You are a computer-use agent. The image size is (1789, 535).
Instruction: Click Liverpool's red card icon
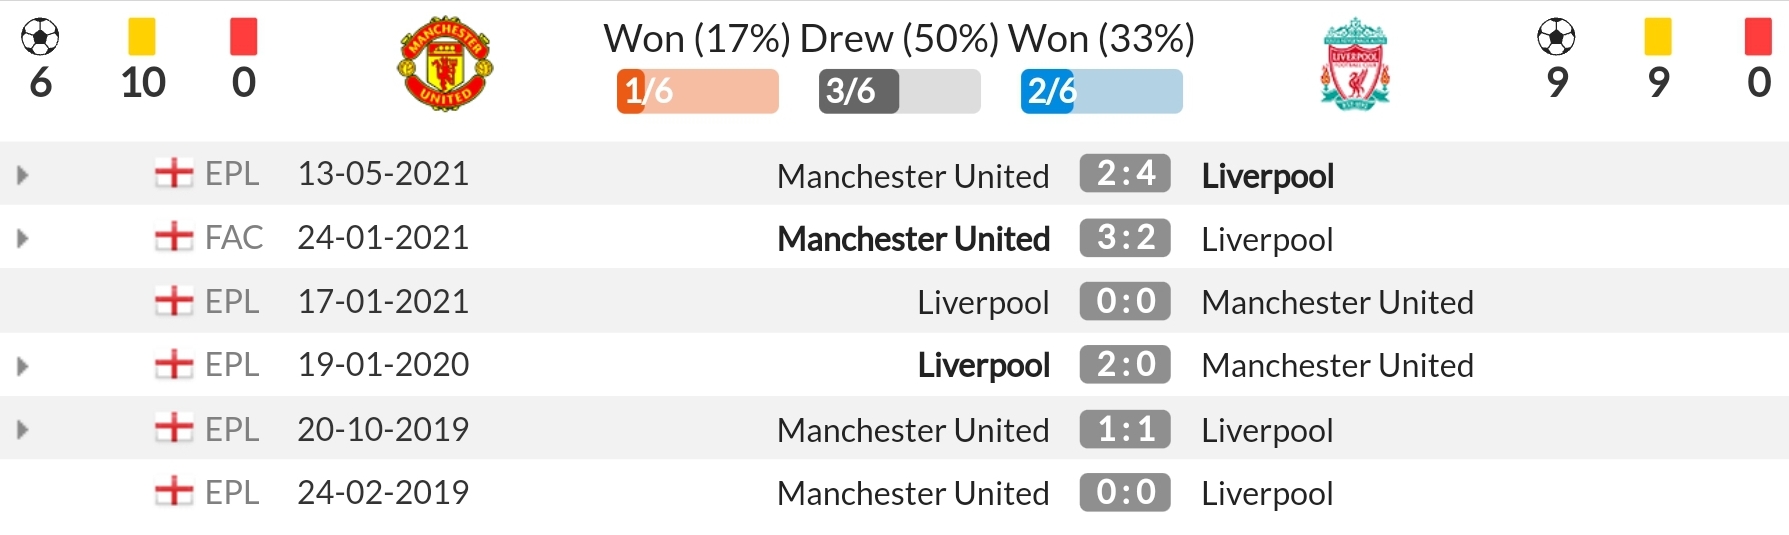click(x=1758, y=37)
